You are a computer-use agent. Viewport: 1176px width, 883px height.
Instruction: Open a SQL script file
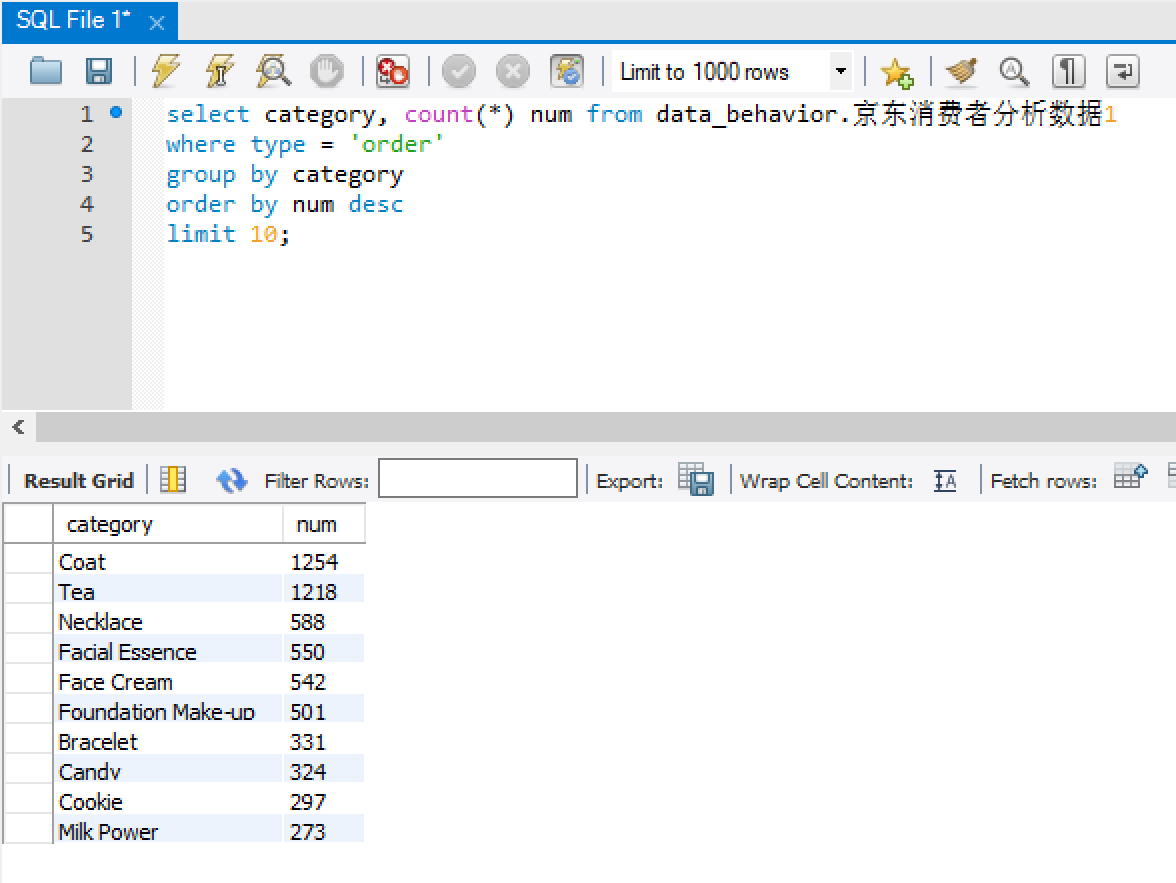[x=46, y=71]
